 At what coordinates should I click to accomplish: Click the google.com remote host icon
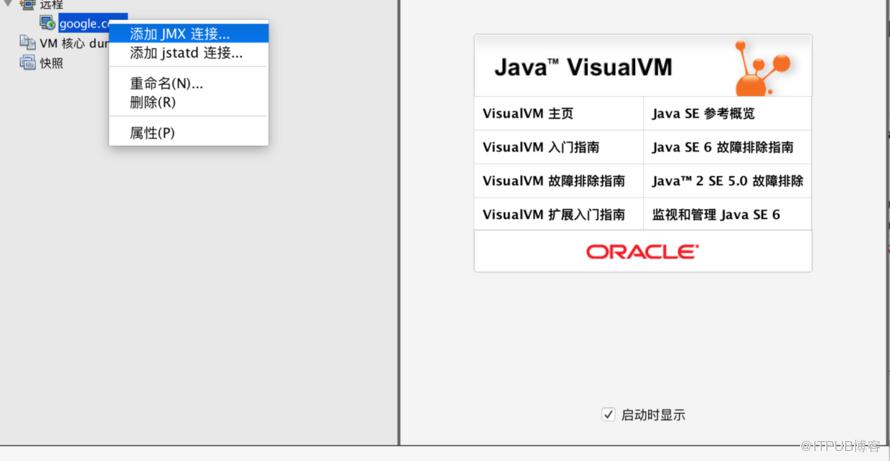(x=48, y=23)
